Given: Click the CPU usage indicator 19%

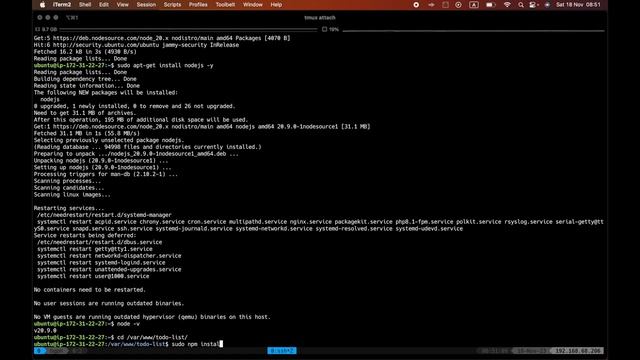Looking at the screenshot, I should click(x=331, y=29).
